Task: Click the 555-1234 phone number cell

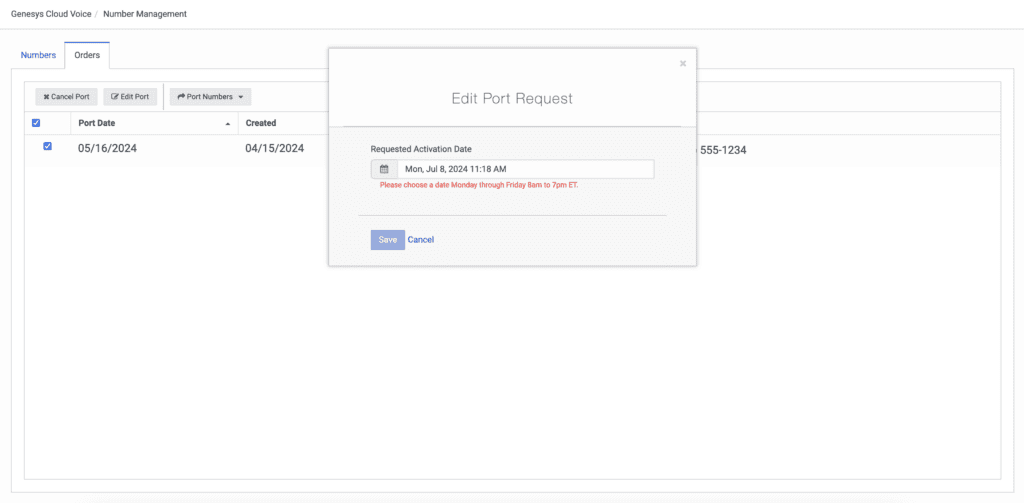Action: click(722, 151)
